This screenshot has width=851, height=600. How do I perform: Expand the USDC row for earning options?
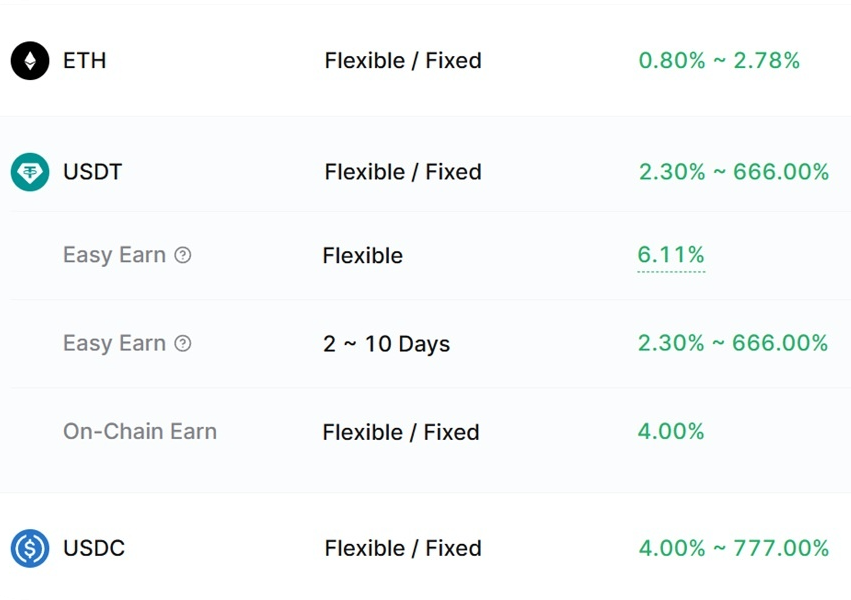click(94, 548)
